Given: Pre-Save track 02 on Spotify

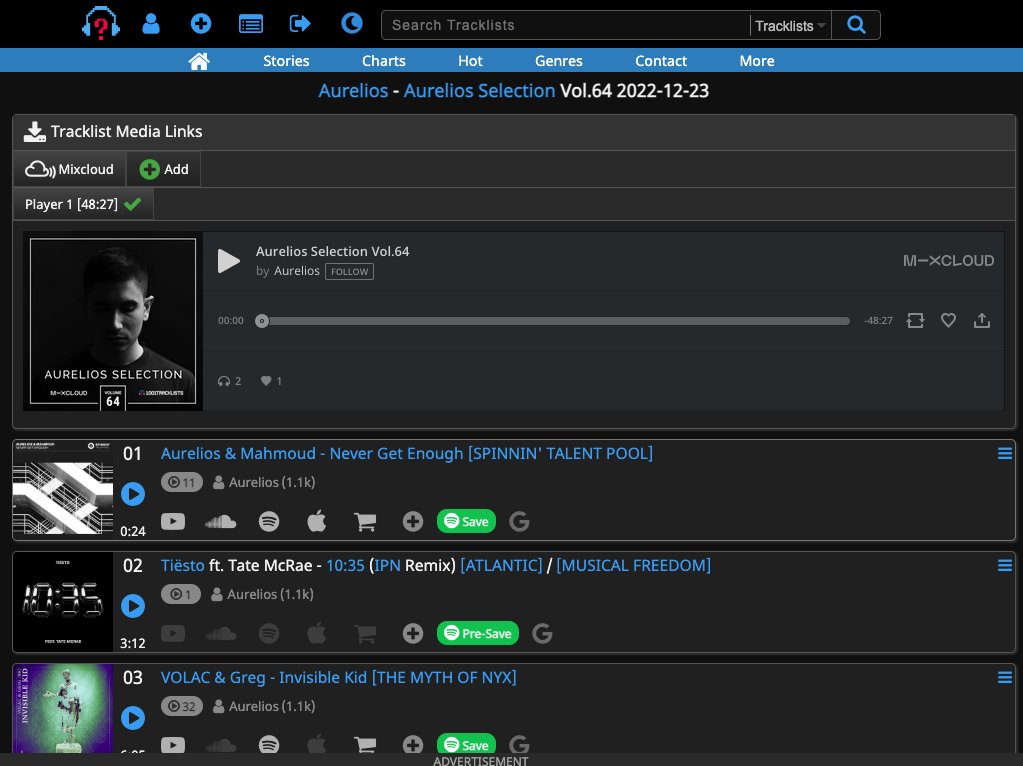Looking at the screenshot, I should (478, 633).
